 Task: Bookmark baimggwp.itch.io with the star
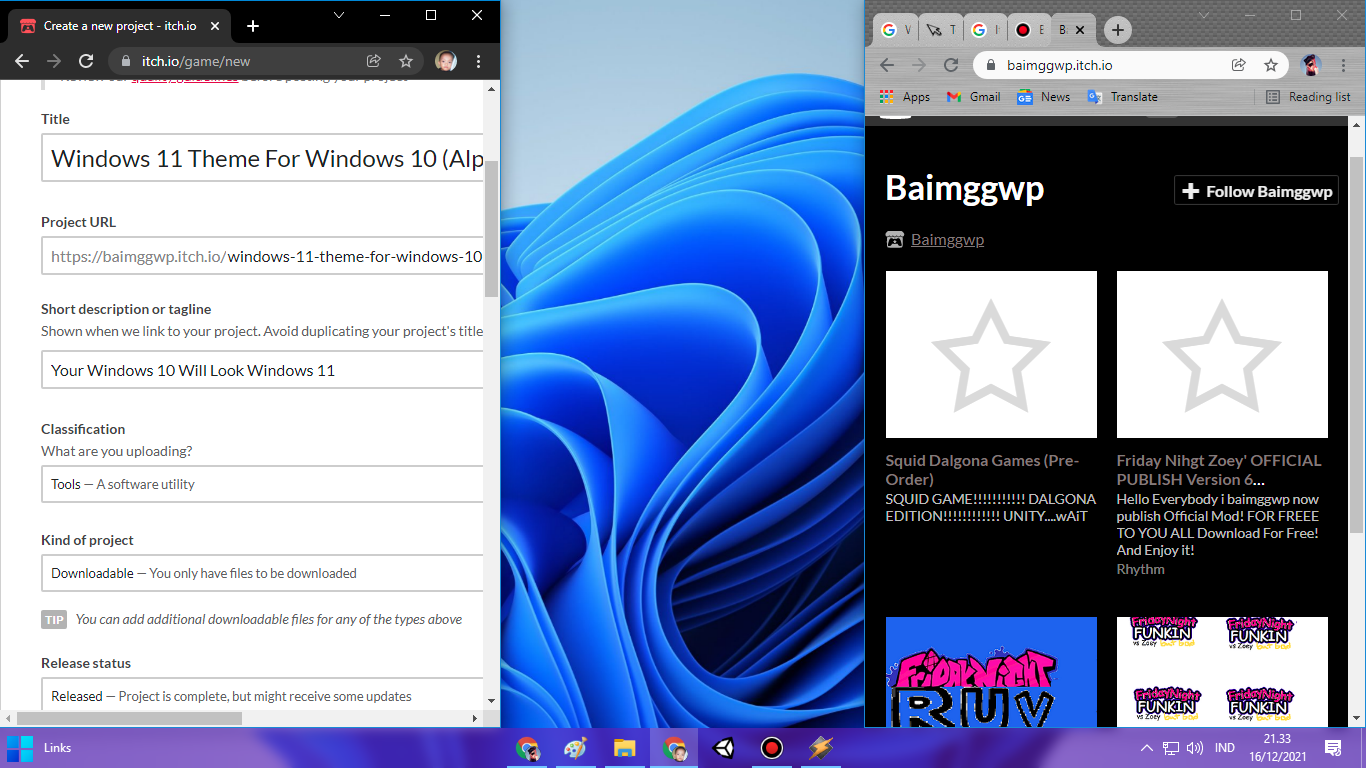[x=1271, y=65]
